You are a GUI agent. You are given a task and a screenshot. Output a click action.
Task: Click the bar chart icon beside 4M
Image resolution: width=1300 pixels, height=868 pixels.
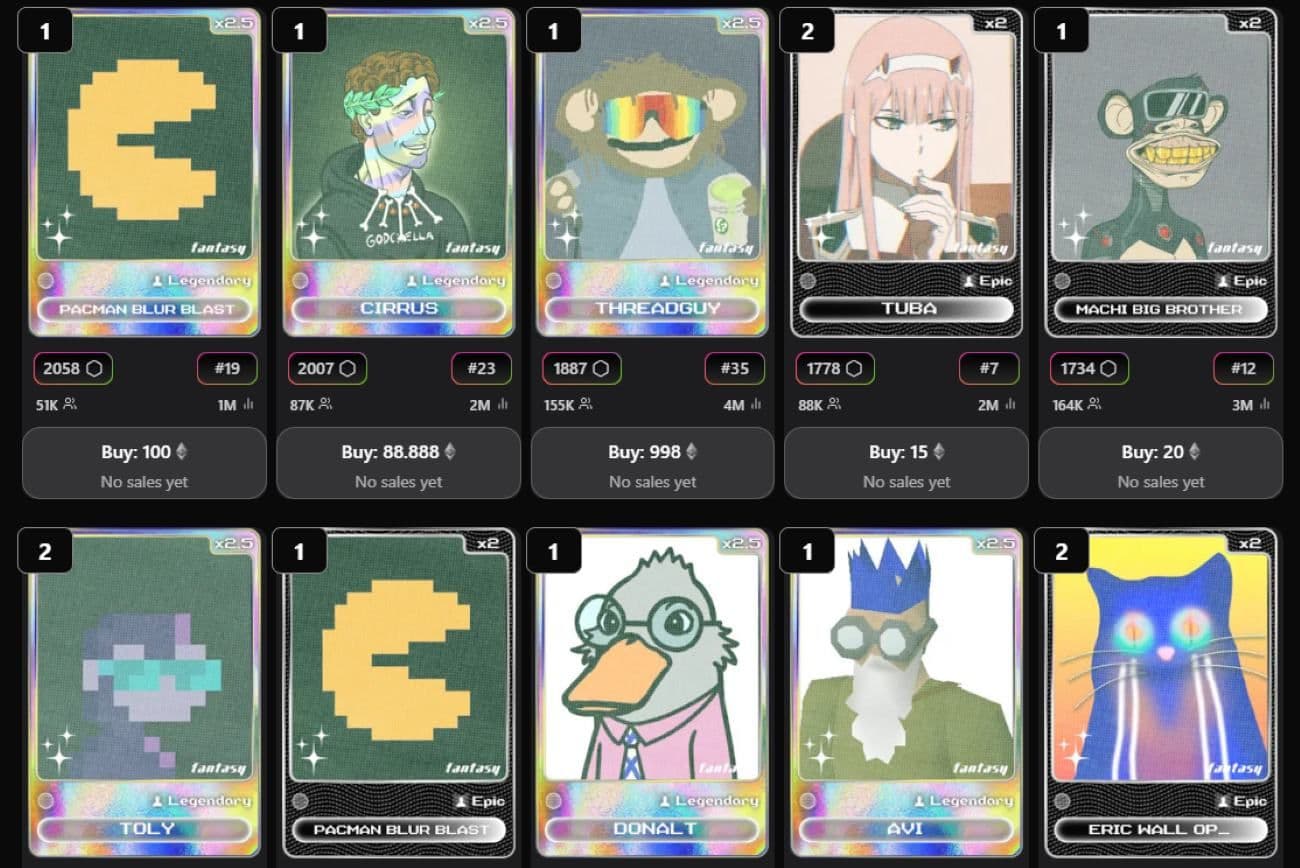point(756,404)
